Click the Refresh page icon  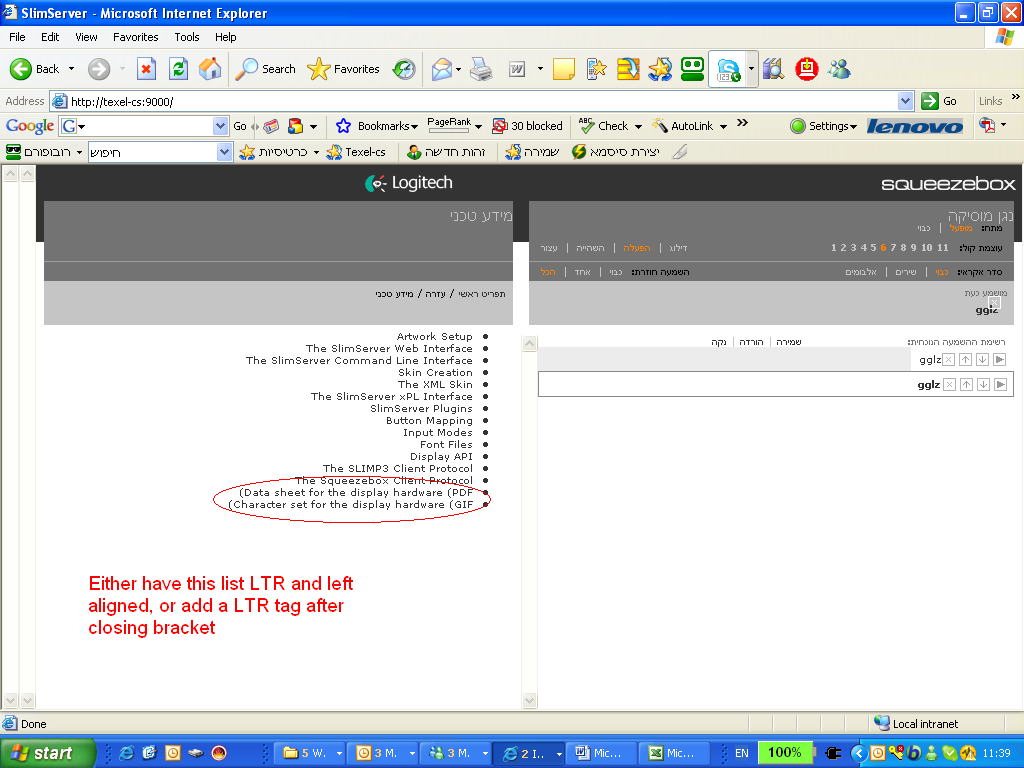(x=178, y=69)
